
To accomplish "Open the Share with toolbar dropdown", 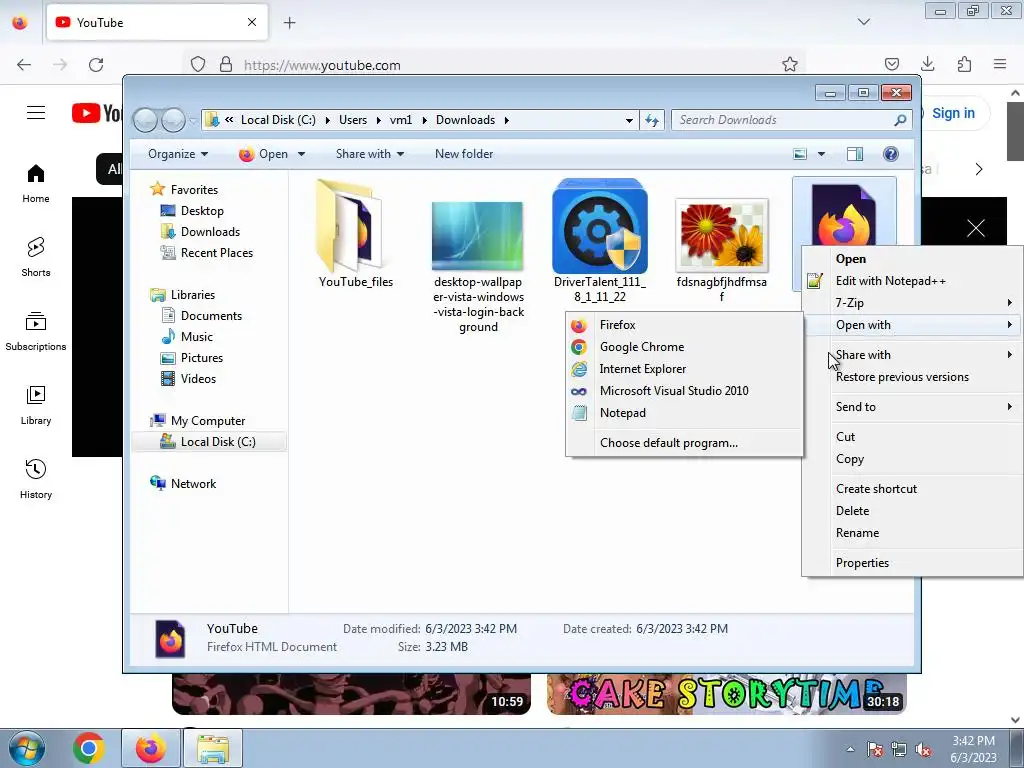I will click(x=370, y=154).
